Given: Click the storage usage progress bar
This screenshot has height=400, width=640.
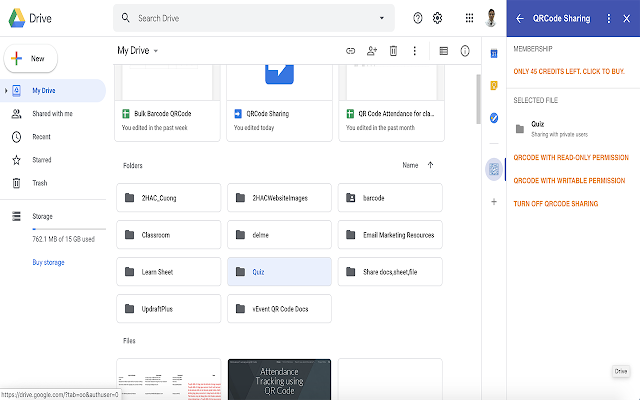Looking at the screenshot, I should tap(69, 229).
